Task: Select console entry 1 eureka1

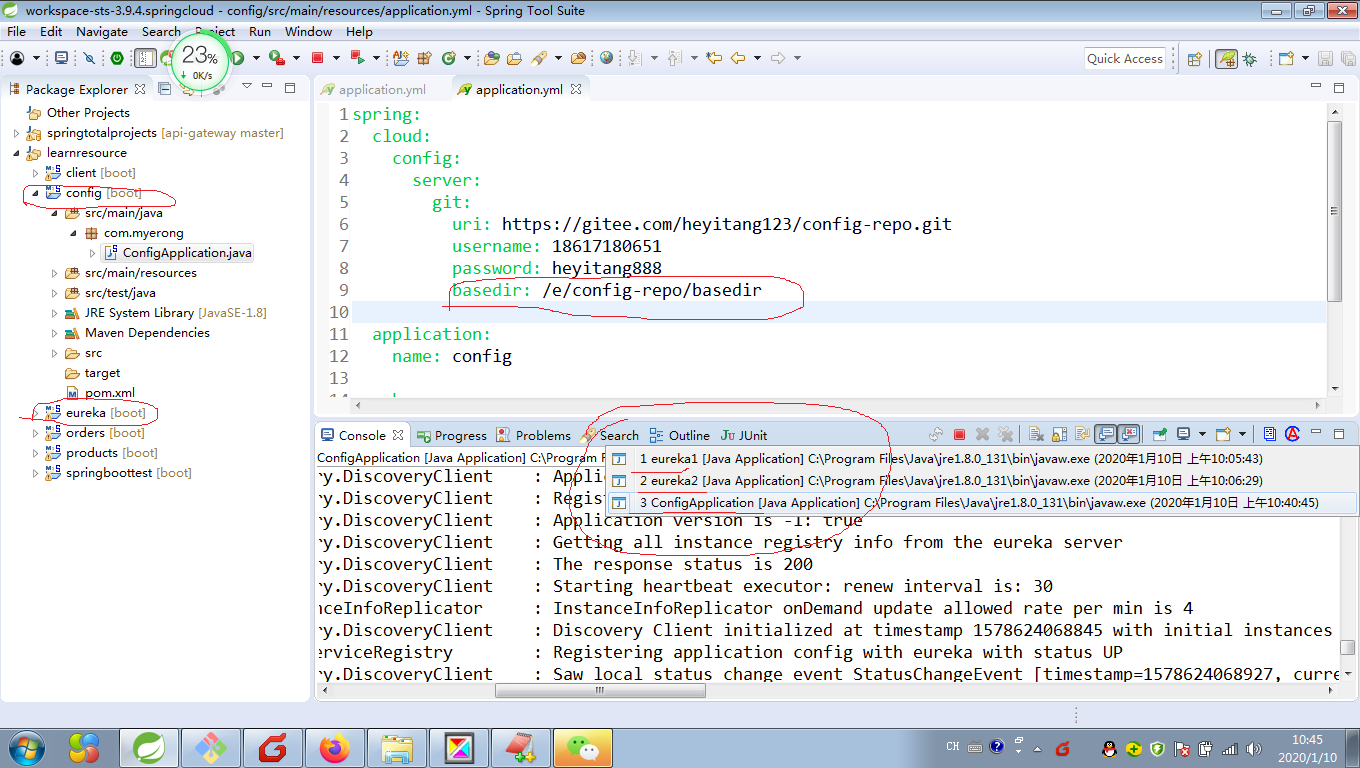Action: [981, 459]
